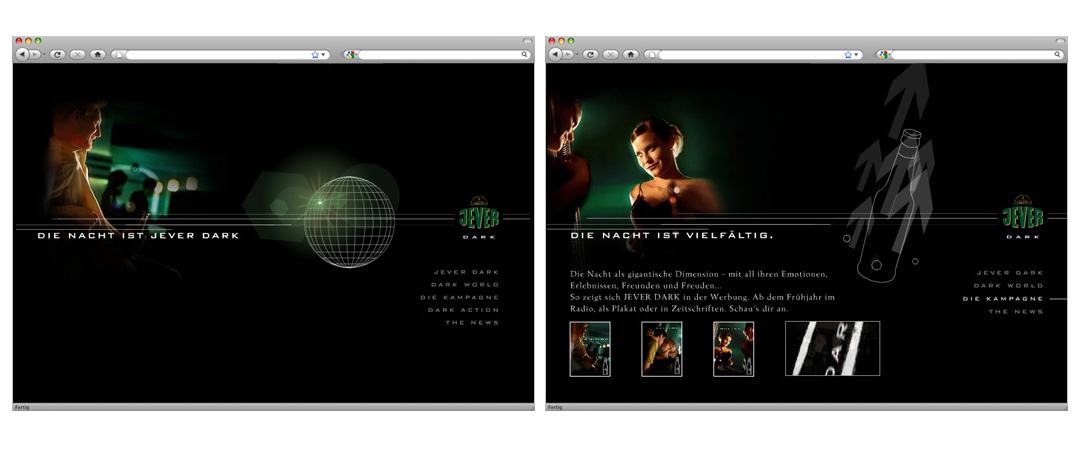Open THE NEWS menu item in left window
The height and width of the screenshot is (468, 1080).
click(x=472, y=323)
